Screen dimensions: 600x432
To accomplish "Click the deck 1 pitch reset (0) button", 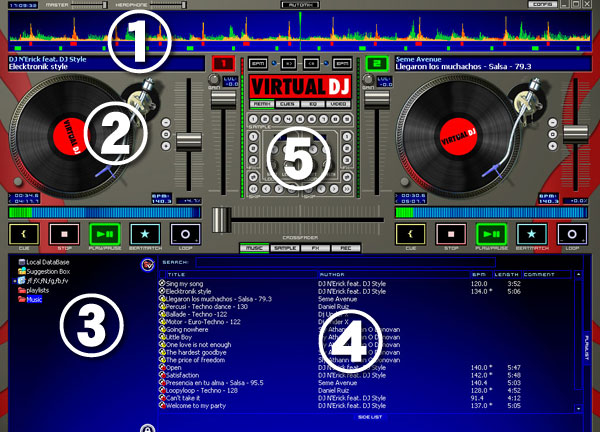I will (x=166, y=134).
